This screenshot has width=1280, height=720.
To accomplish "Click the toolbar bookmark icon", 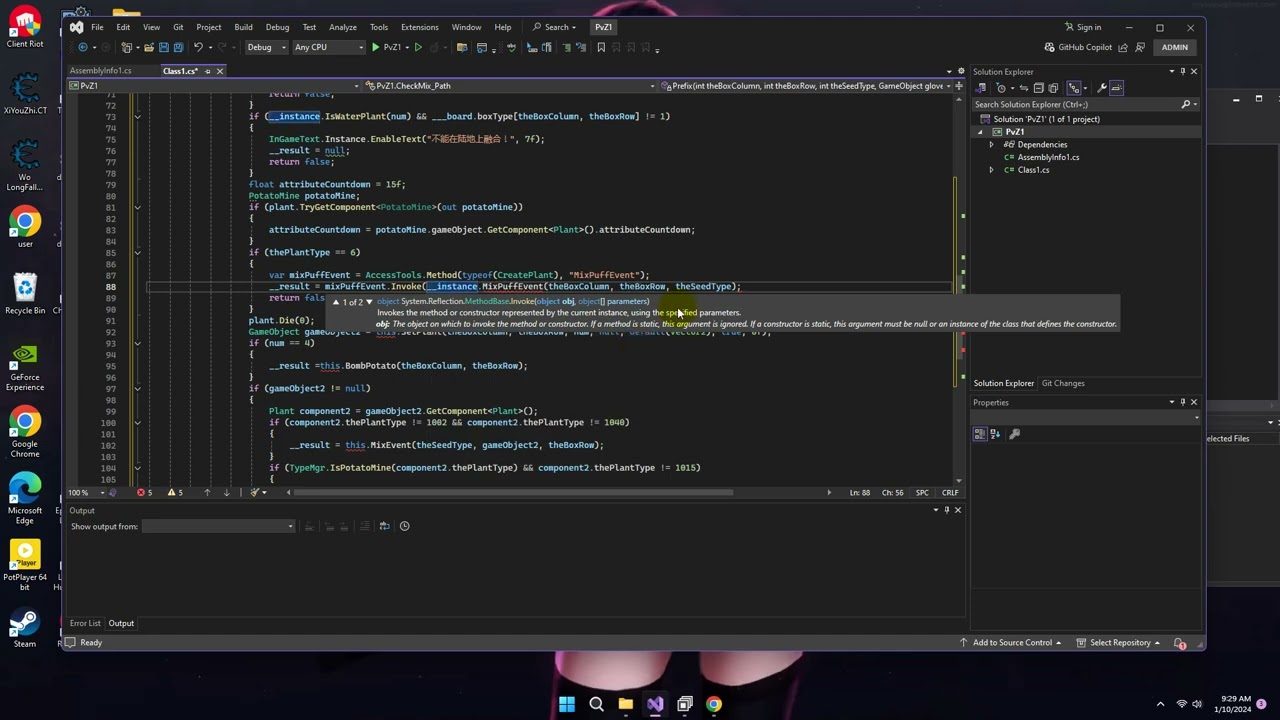I will coord(601,47).
